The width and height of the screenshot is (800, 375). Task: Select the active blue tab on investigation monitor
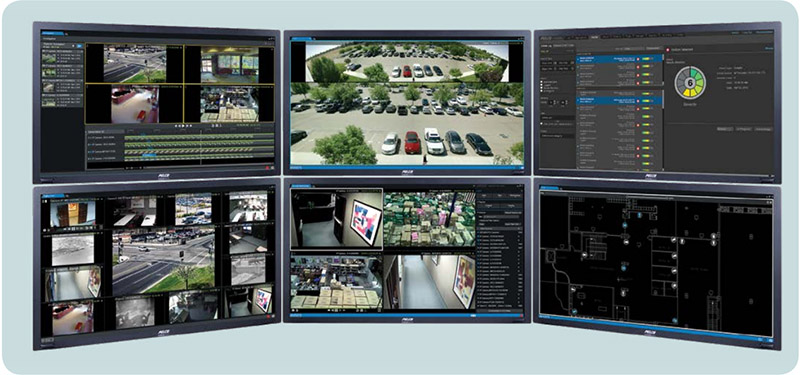tap(53, 33)
